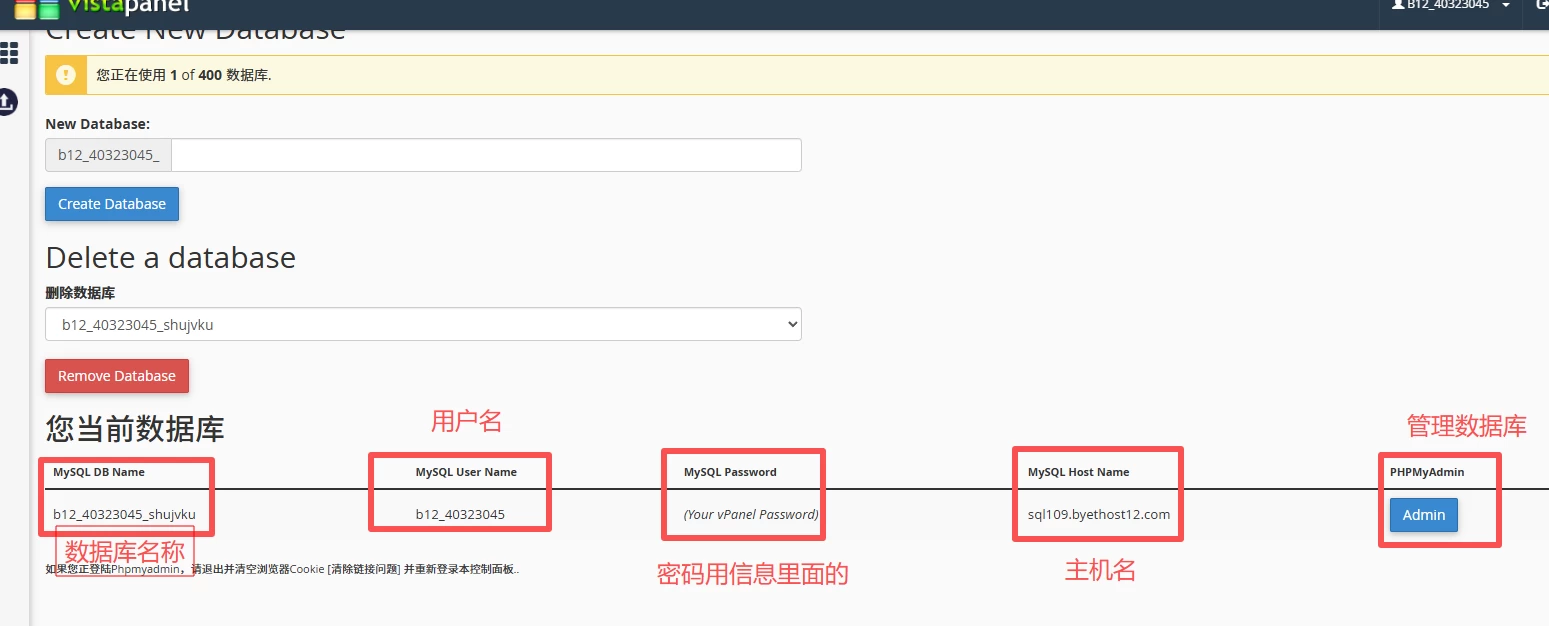
Task: Open the grid menu icon in sidebar
Action: click(8, 53)
